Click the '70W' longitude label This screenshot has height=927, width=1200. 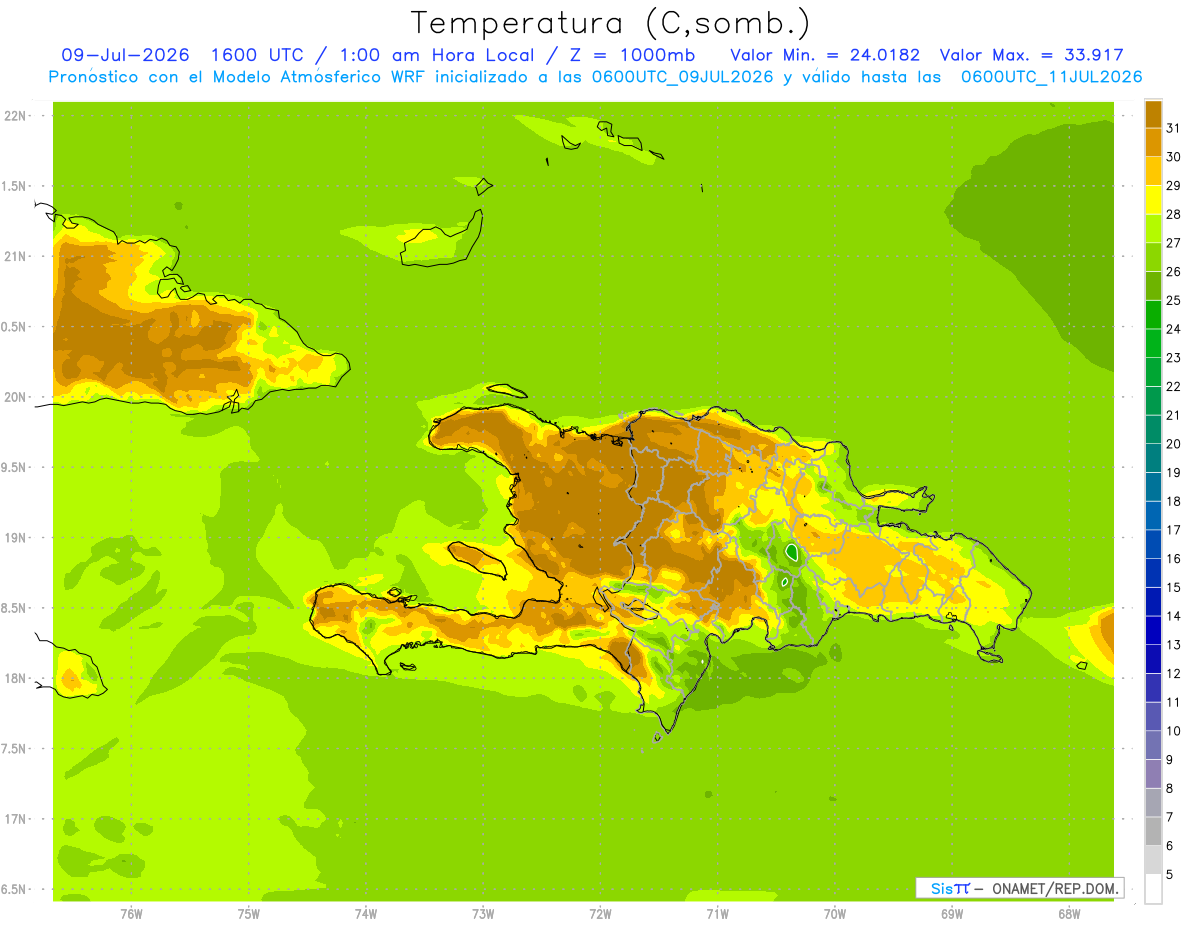(835, 913)
